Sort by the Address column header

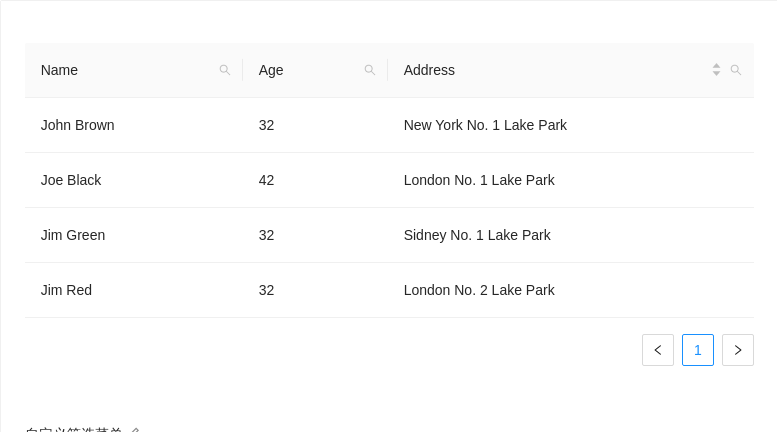430,70
